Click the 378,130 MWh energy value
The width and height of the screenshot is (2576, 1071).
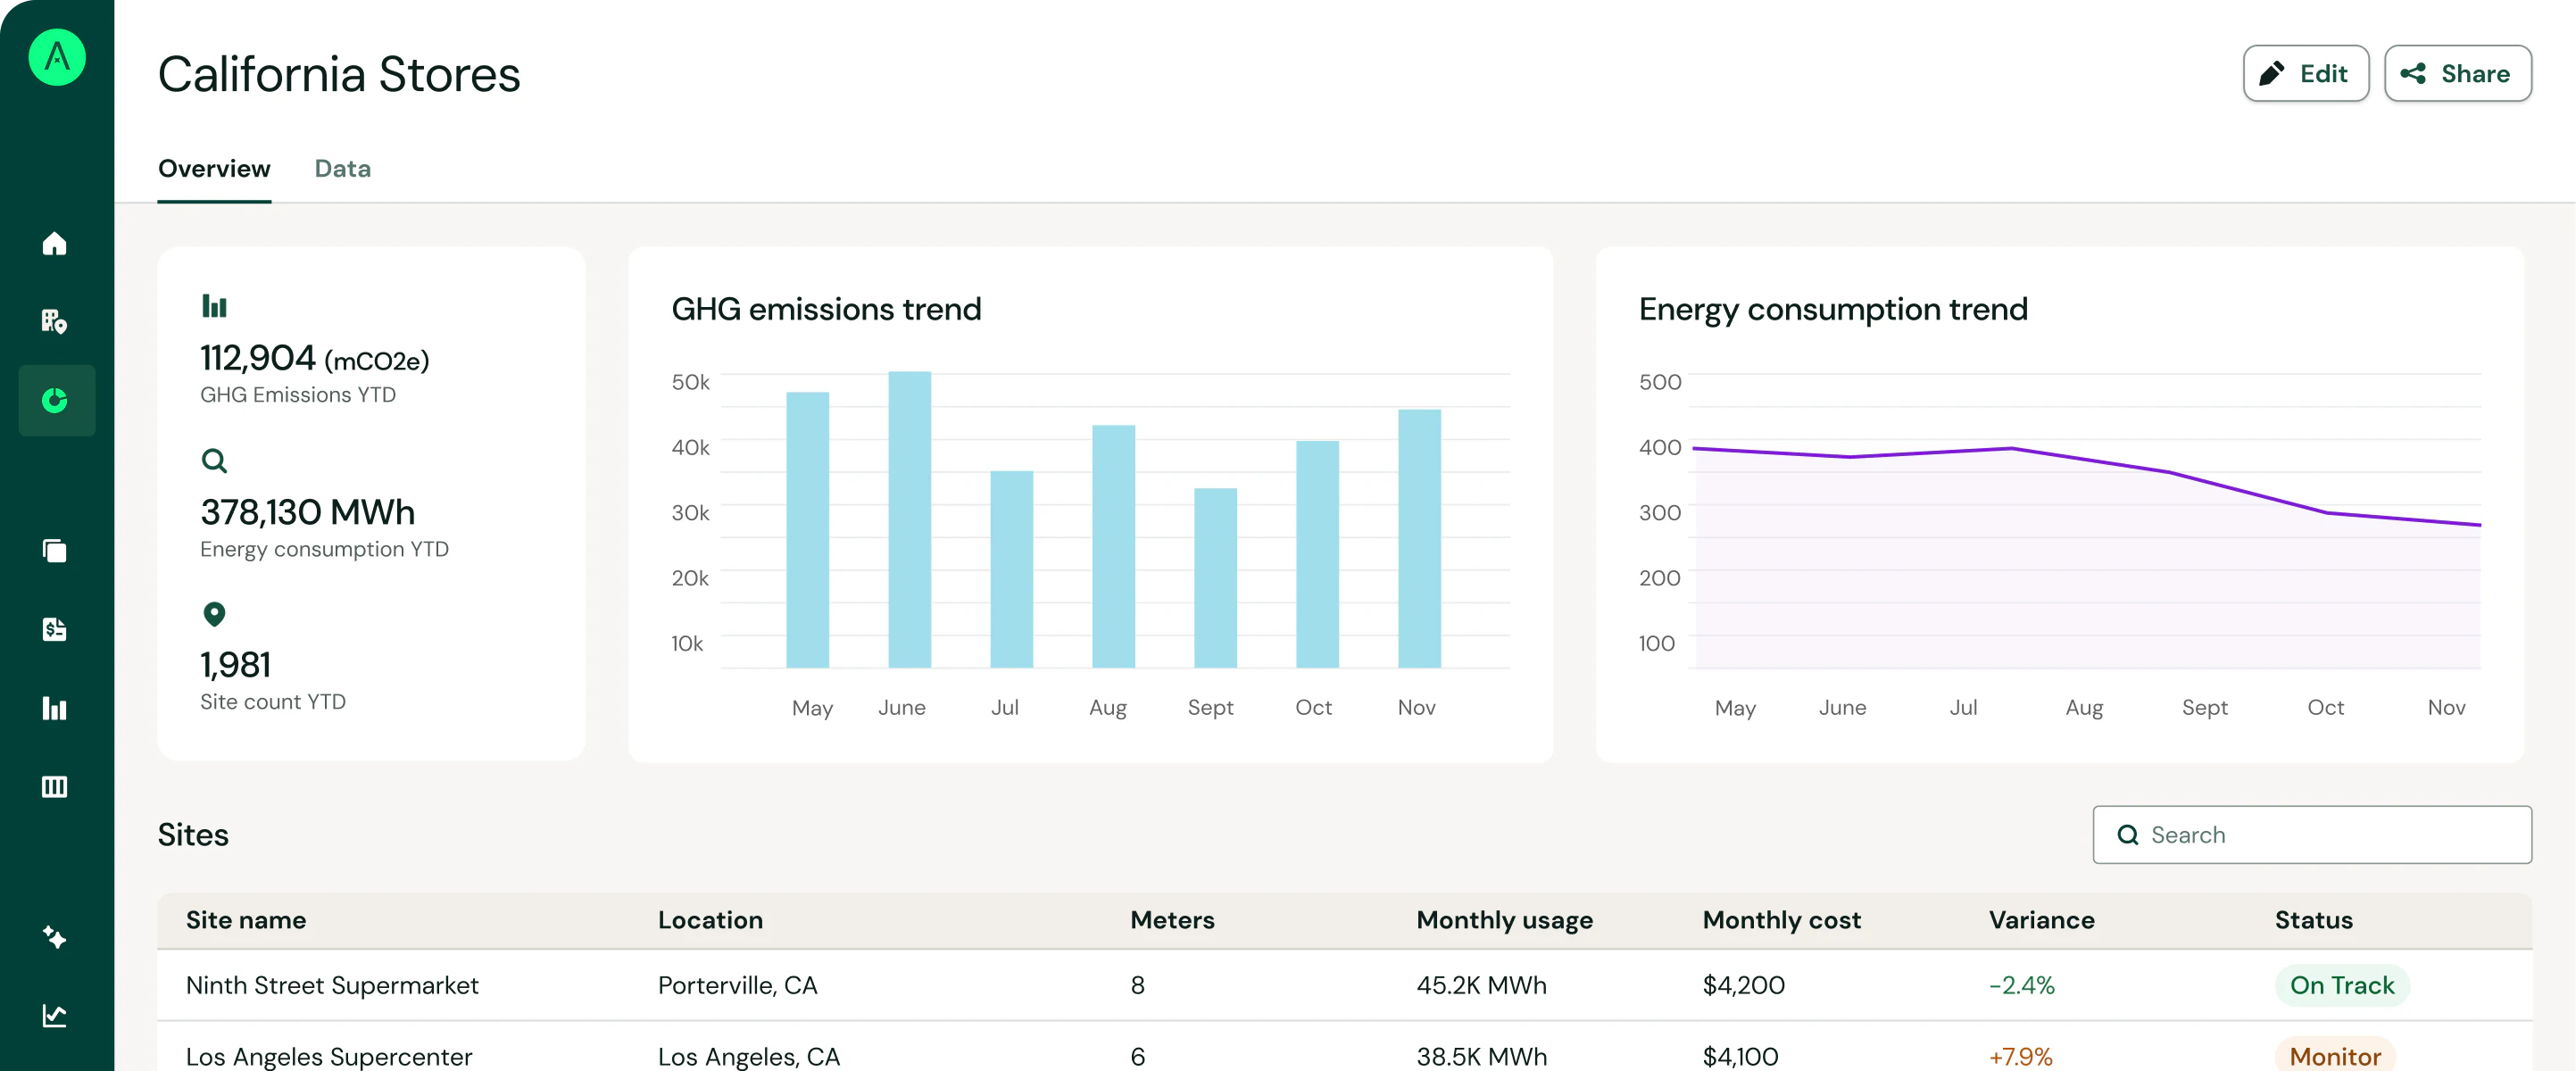click(307, 512)
